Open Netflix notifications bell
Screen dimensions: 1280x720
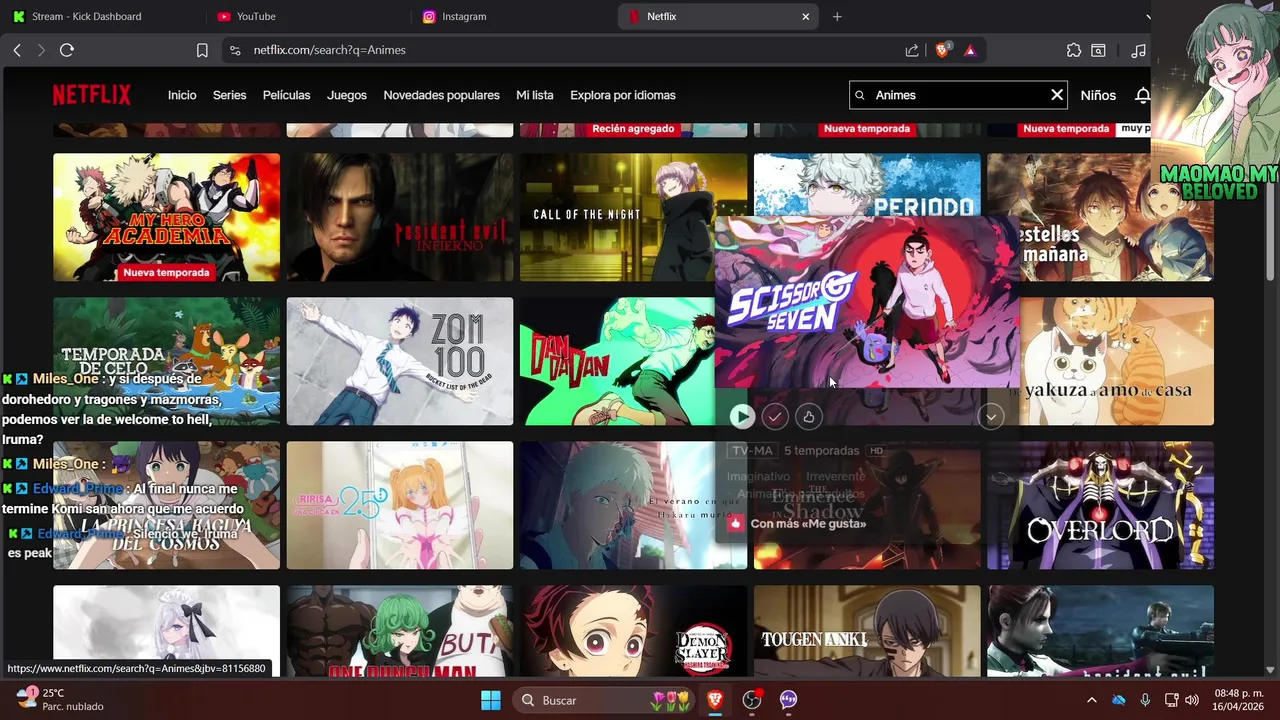click(x=1142, y=95)
